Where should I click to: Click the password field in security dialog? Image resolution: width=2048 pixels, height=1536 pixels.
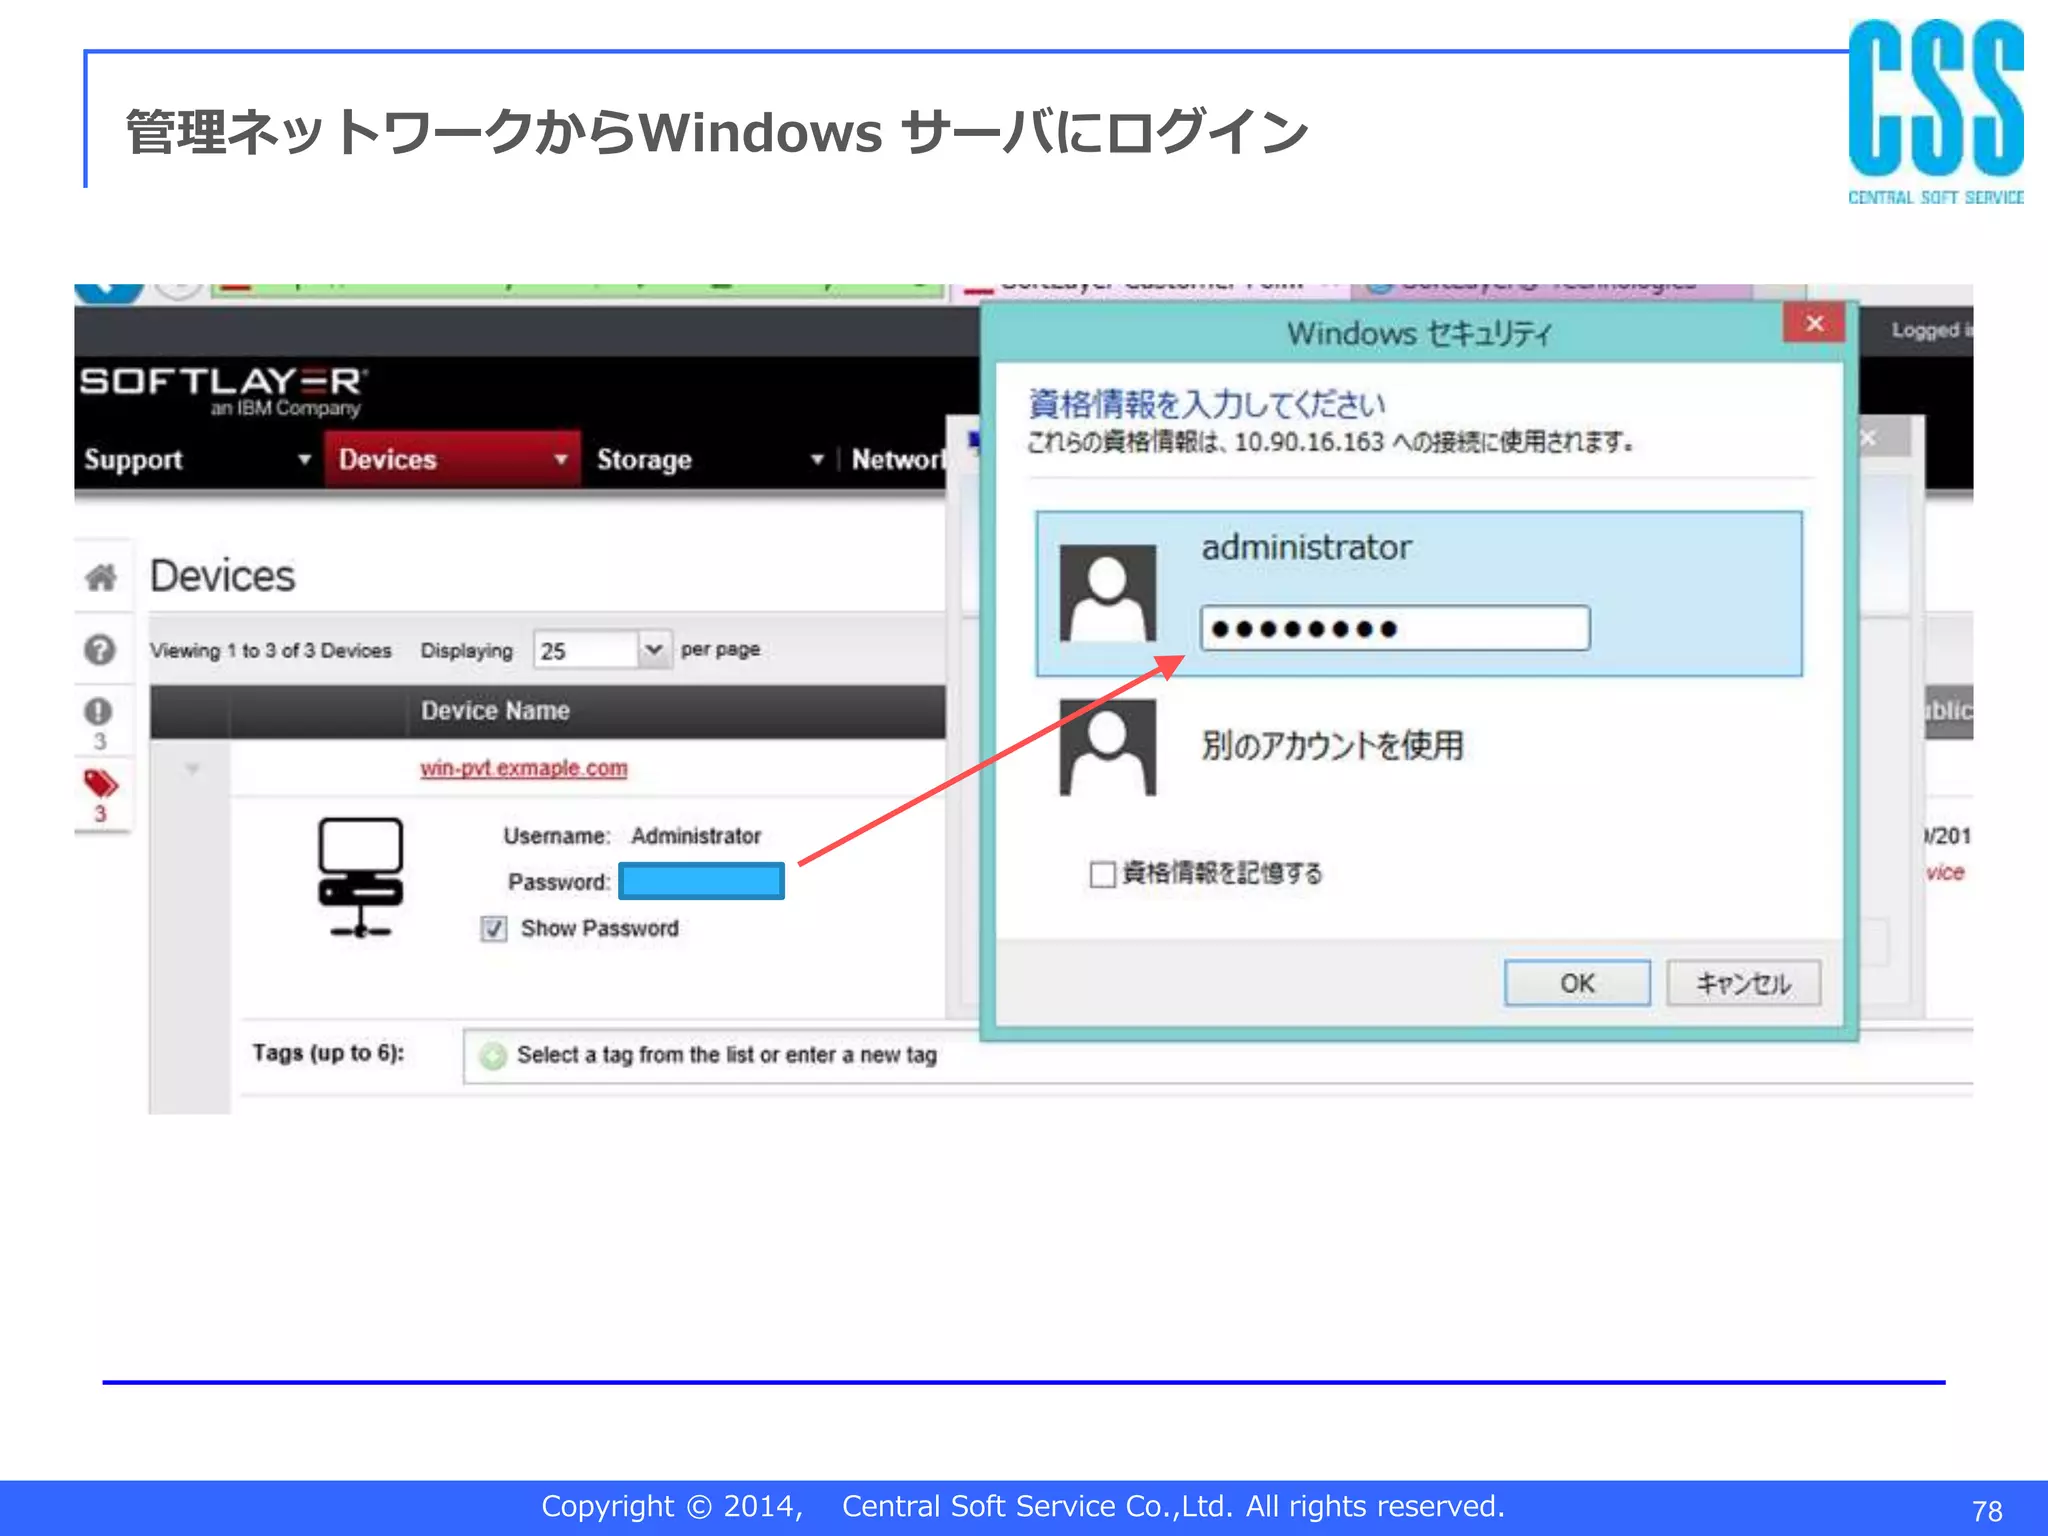point(1395,628)
